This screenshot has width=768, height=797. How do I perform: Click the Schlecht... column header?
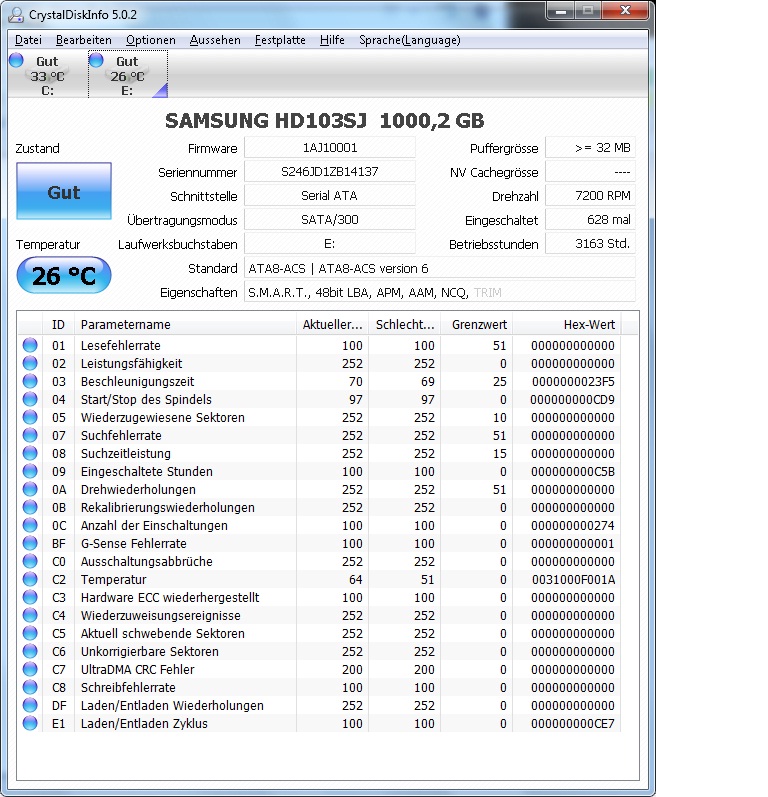[x=405, y=324]
